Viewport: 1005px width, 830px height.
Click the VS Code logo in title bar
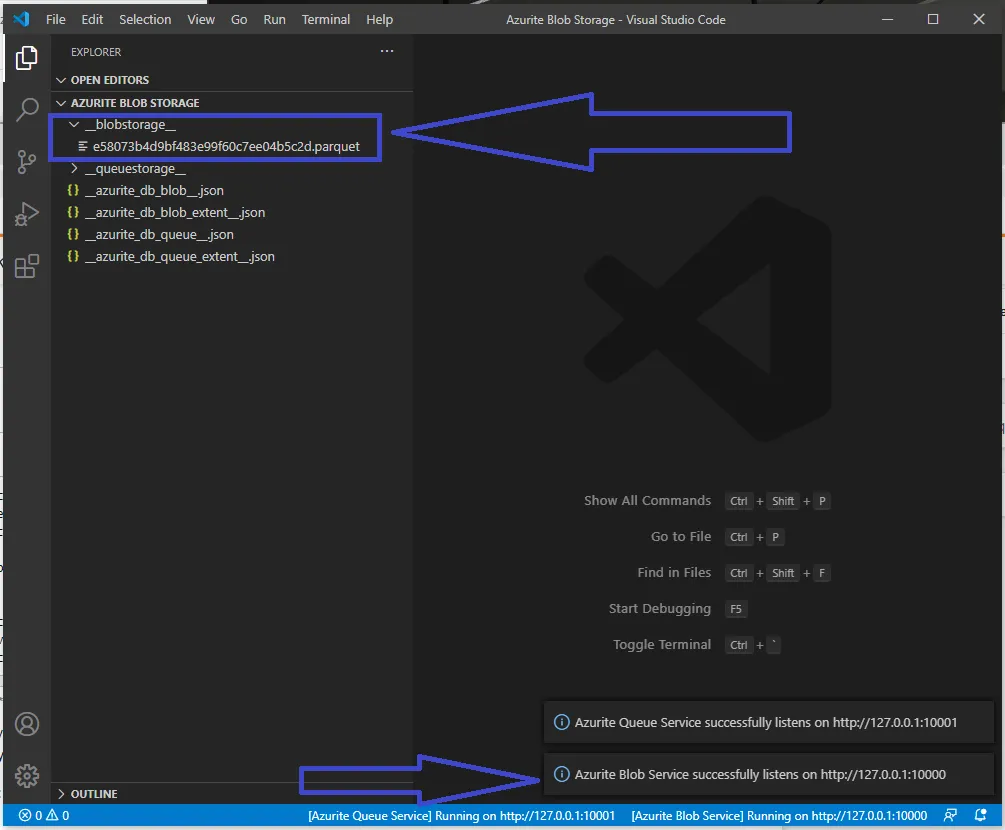(x=21, y=19)
